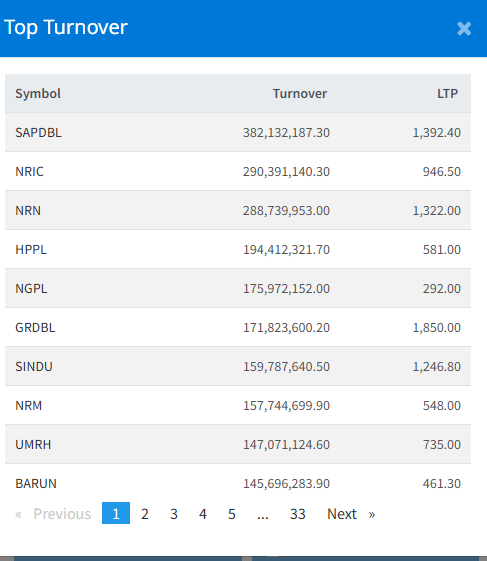Close the Top Turnover dialog
This screenshot has height=561, width=487.
click(x=464, y=29)
